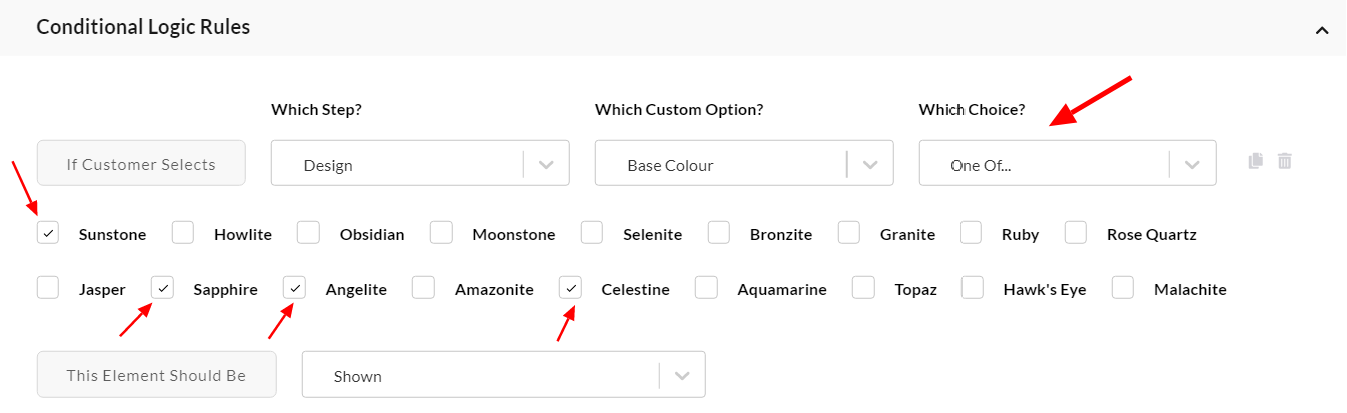
Task: Click the This Element Should Be button
Action: pos(156,374)
